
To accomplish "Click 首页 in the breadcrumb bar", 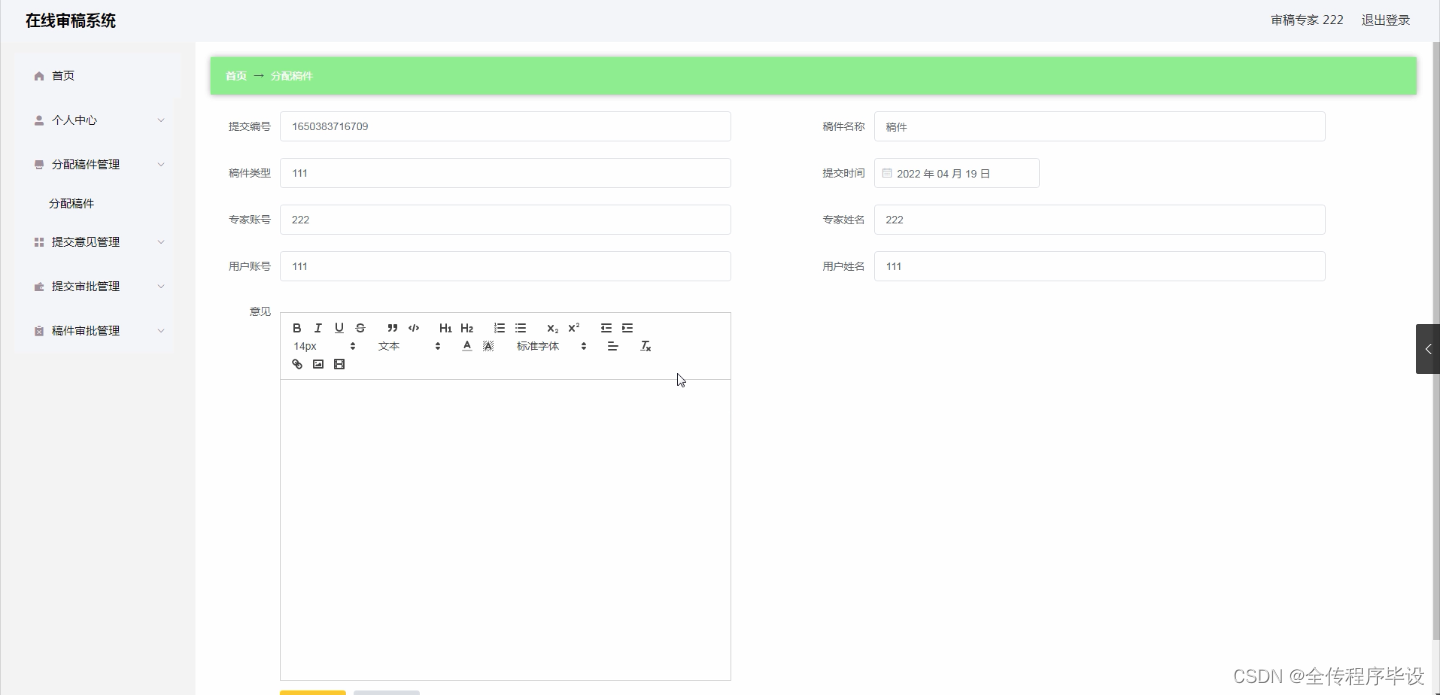I will pos(235,75).
